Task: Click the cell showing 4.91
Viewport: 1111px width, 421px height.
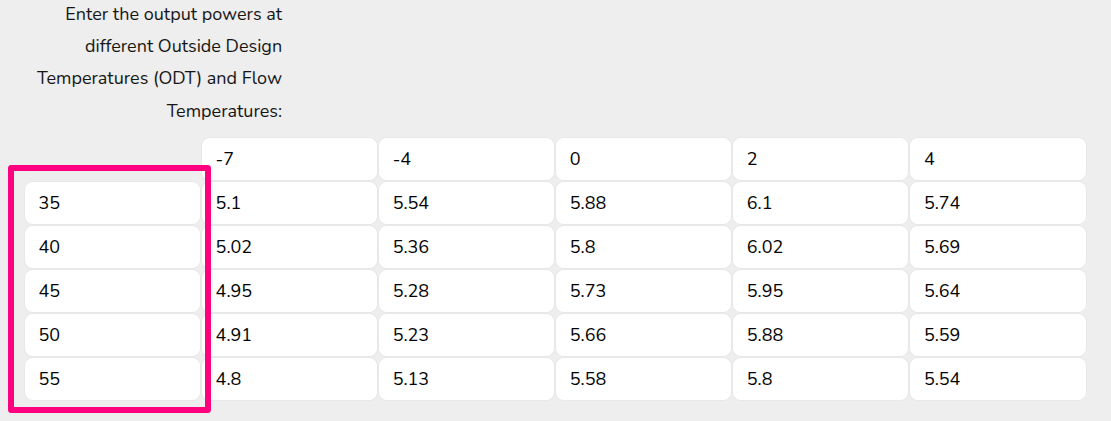Action: tap(289, 335)
